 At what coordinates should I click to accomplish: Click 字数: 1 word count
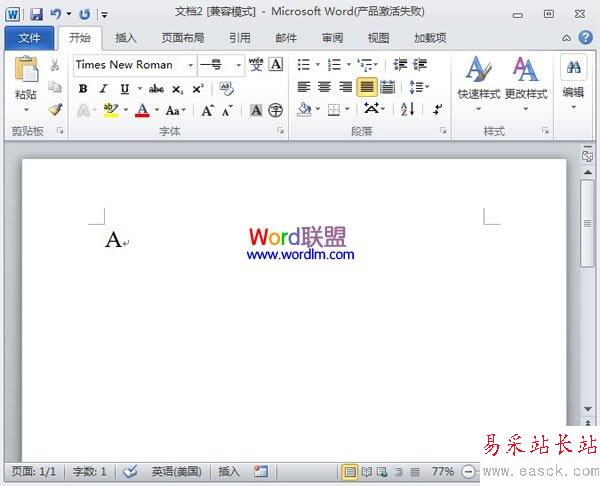click(x=90, y=471)
